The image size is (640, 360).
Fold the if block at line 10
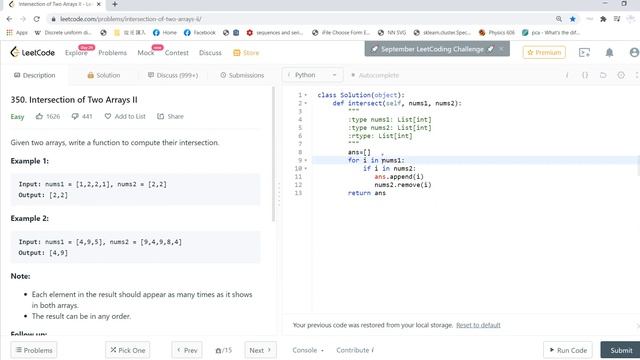306,169
